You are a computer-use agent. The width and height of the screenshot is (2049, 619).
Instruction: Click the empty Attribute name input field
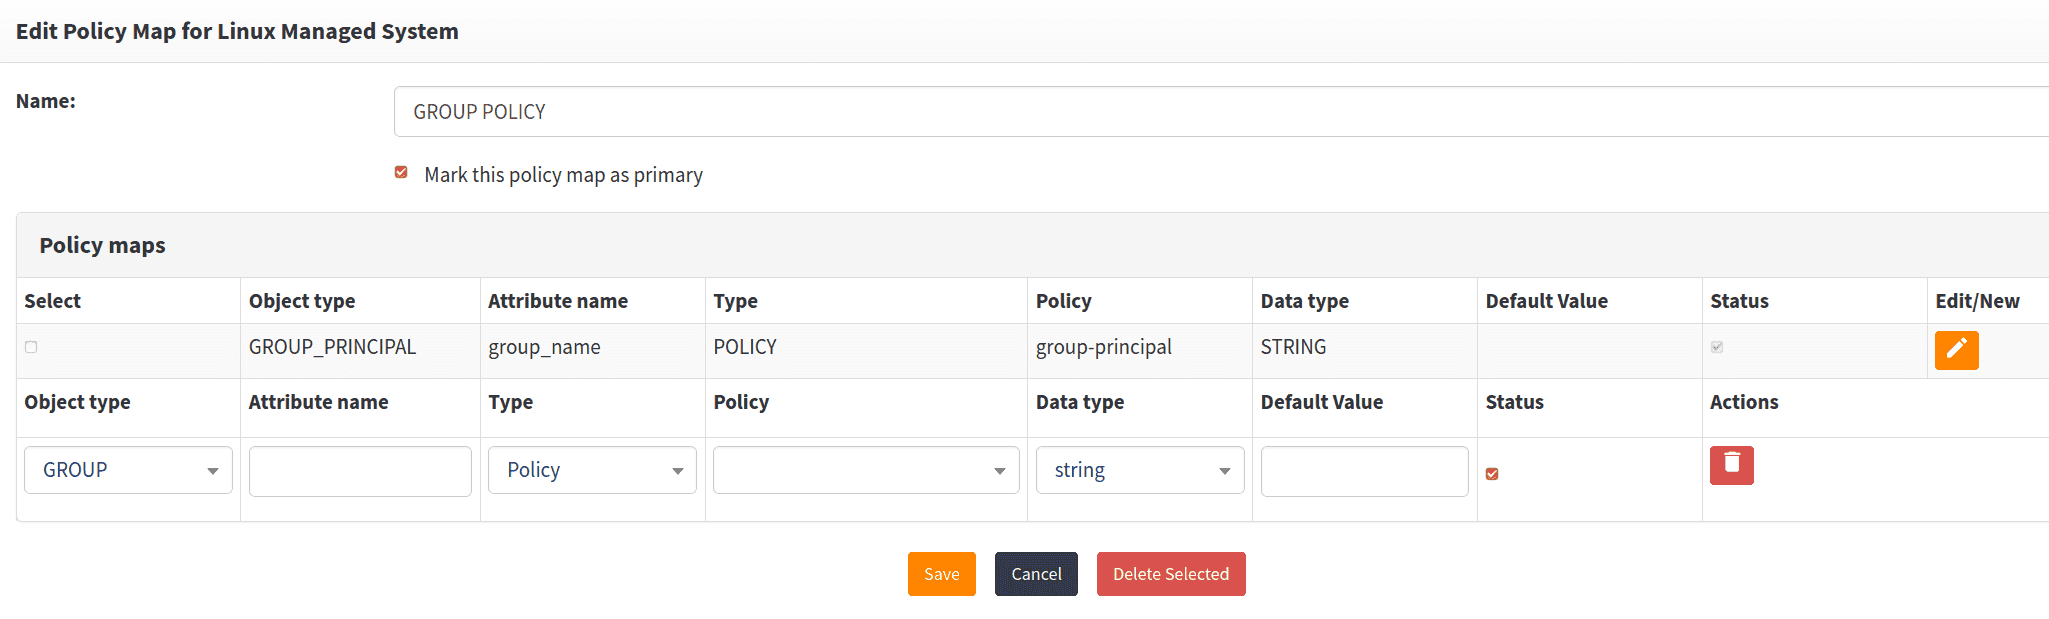360,471
